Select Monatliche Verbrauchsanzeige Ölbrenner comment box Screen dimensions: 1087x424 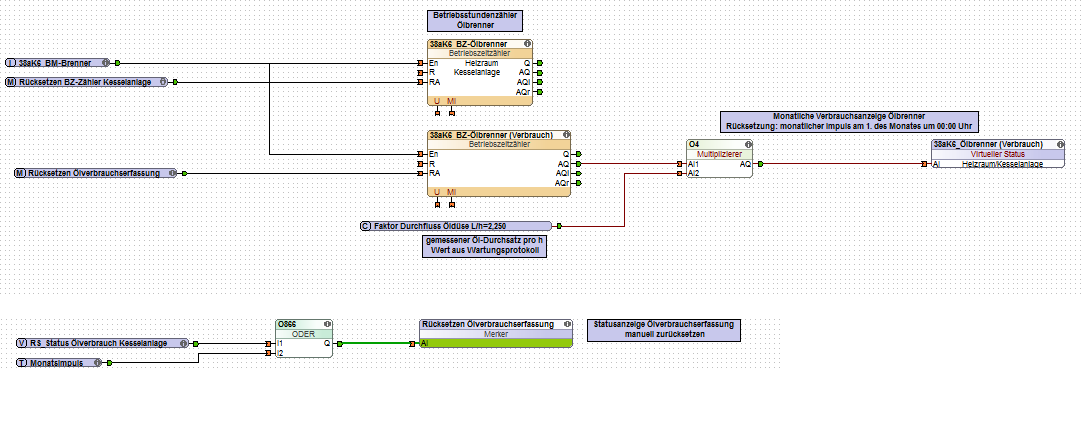coord(849,121)
